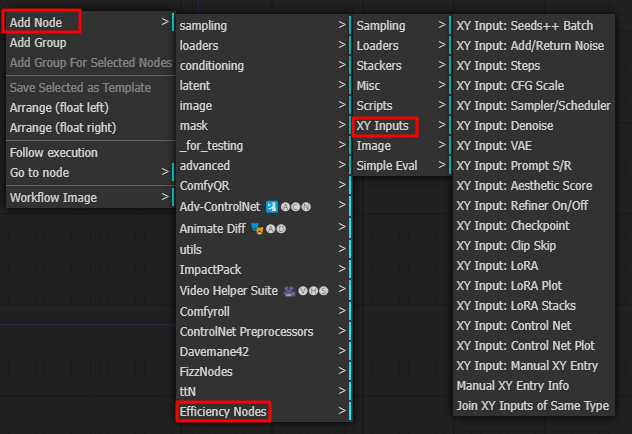Open the Comfyroll category
Screen dimensions: 632x434
pyautogui.click(x=264, y=311)
